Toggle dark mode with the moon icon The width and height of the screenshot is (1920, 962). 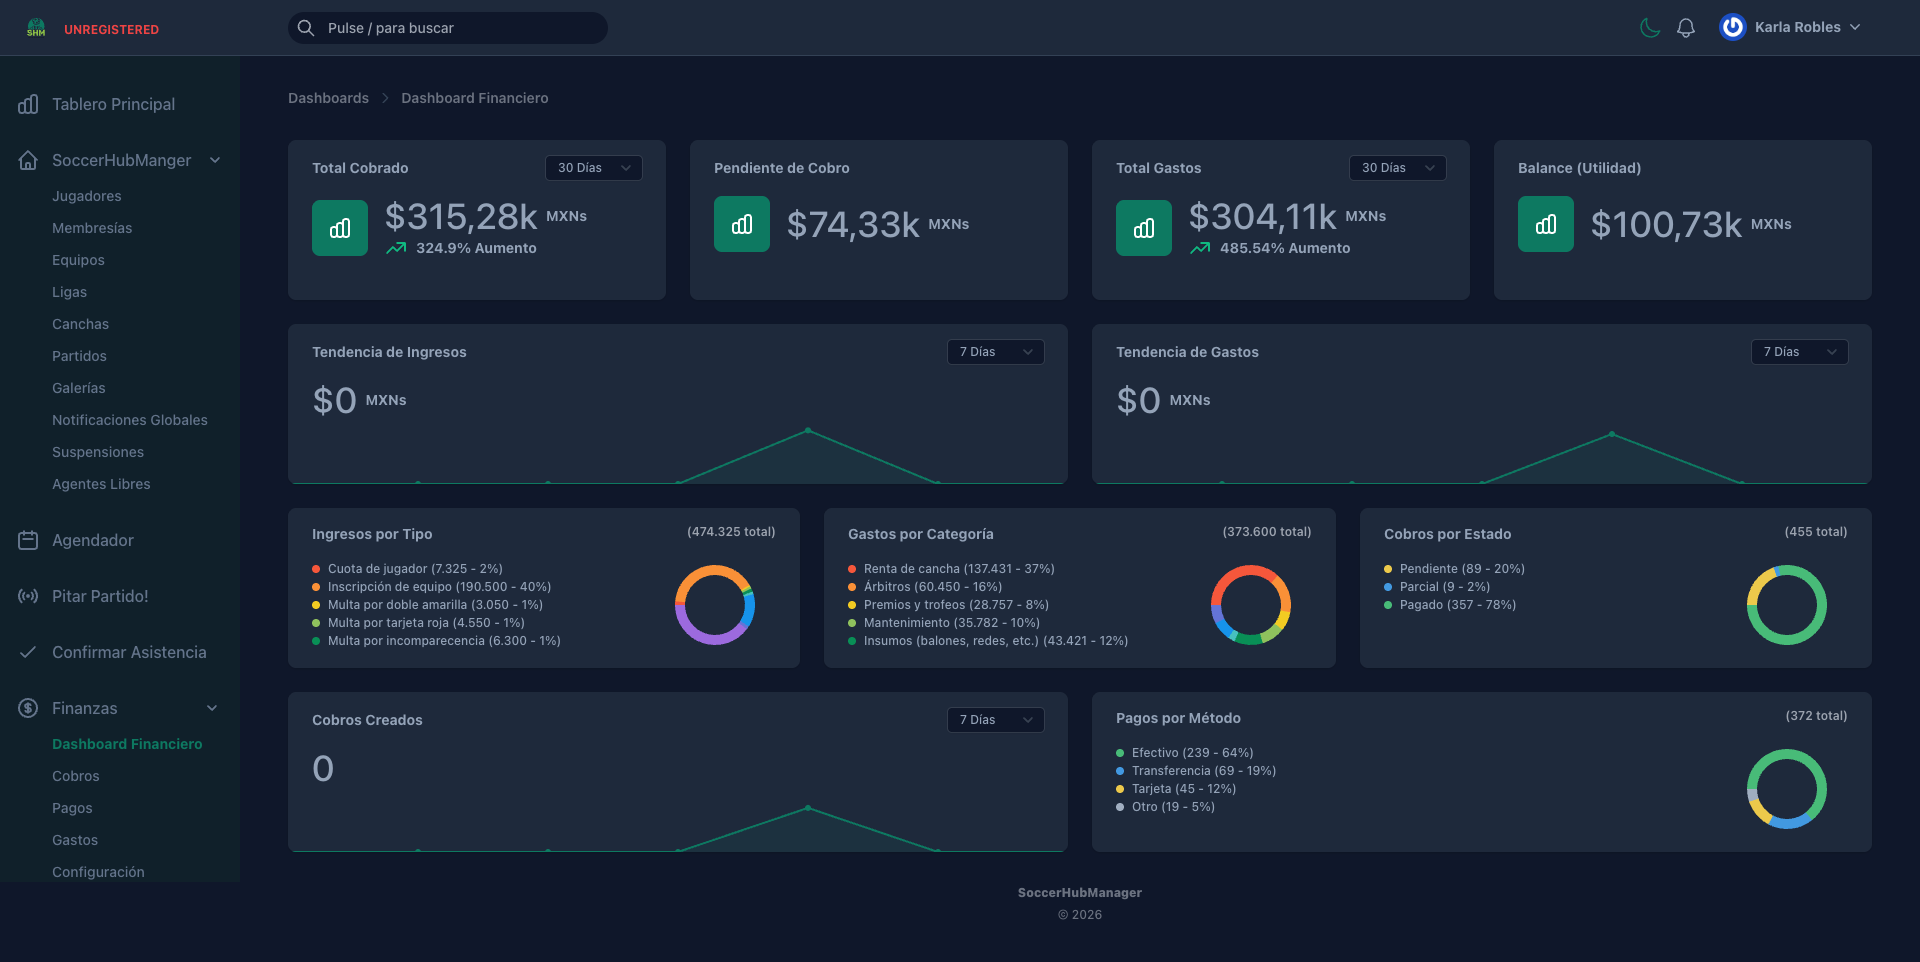[x=1649, y=27]
